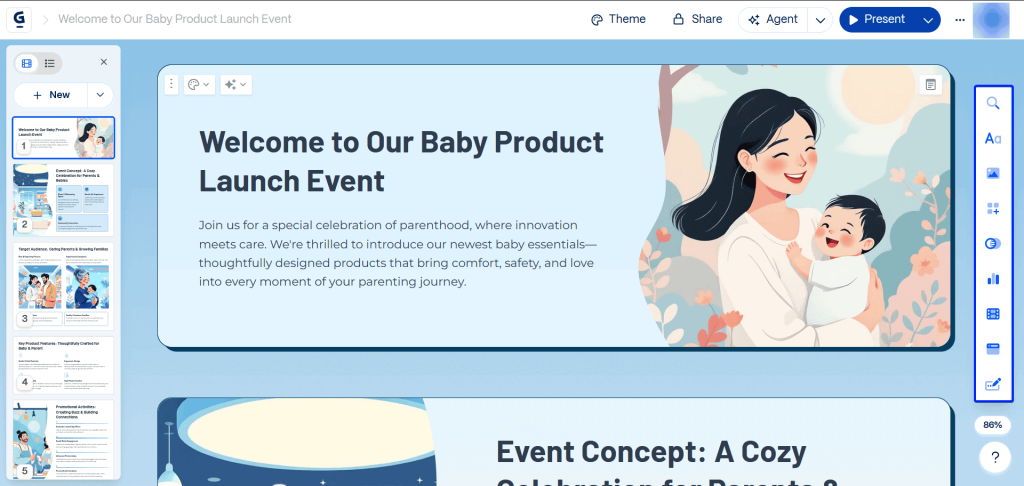Select slide 3 Target Audience thumbnail
Viewport: 1024px width, 486px height.
(63, 286)
